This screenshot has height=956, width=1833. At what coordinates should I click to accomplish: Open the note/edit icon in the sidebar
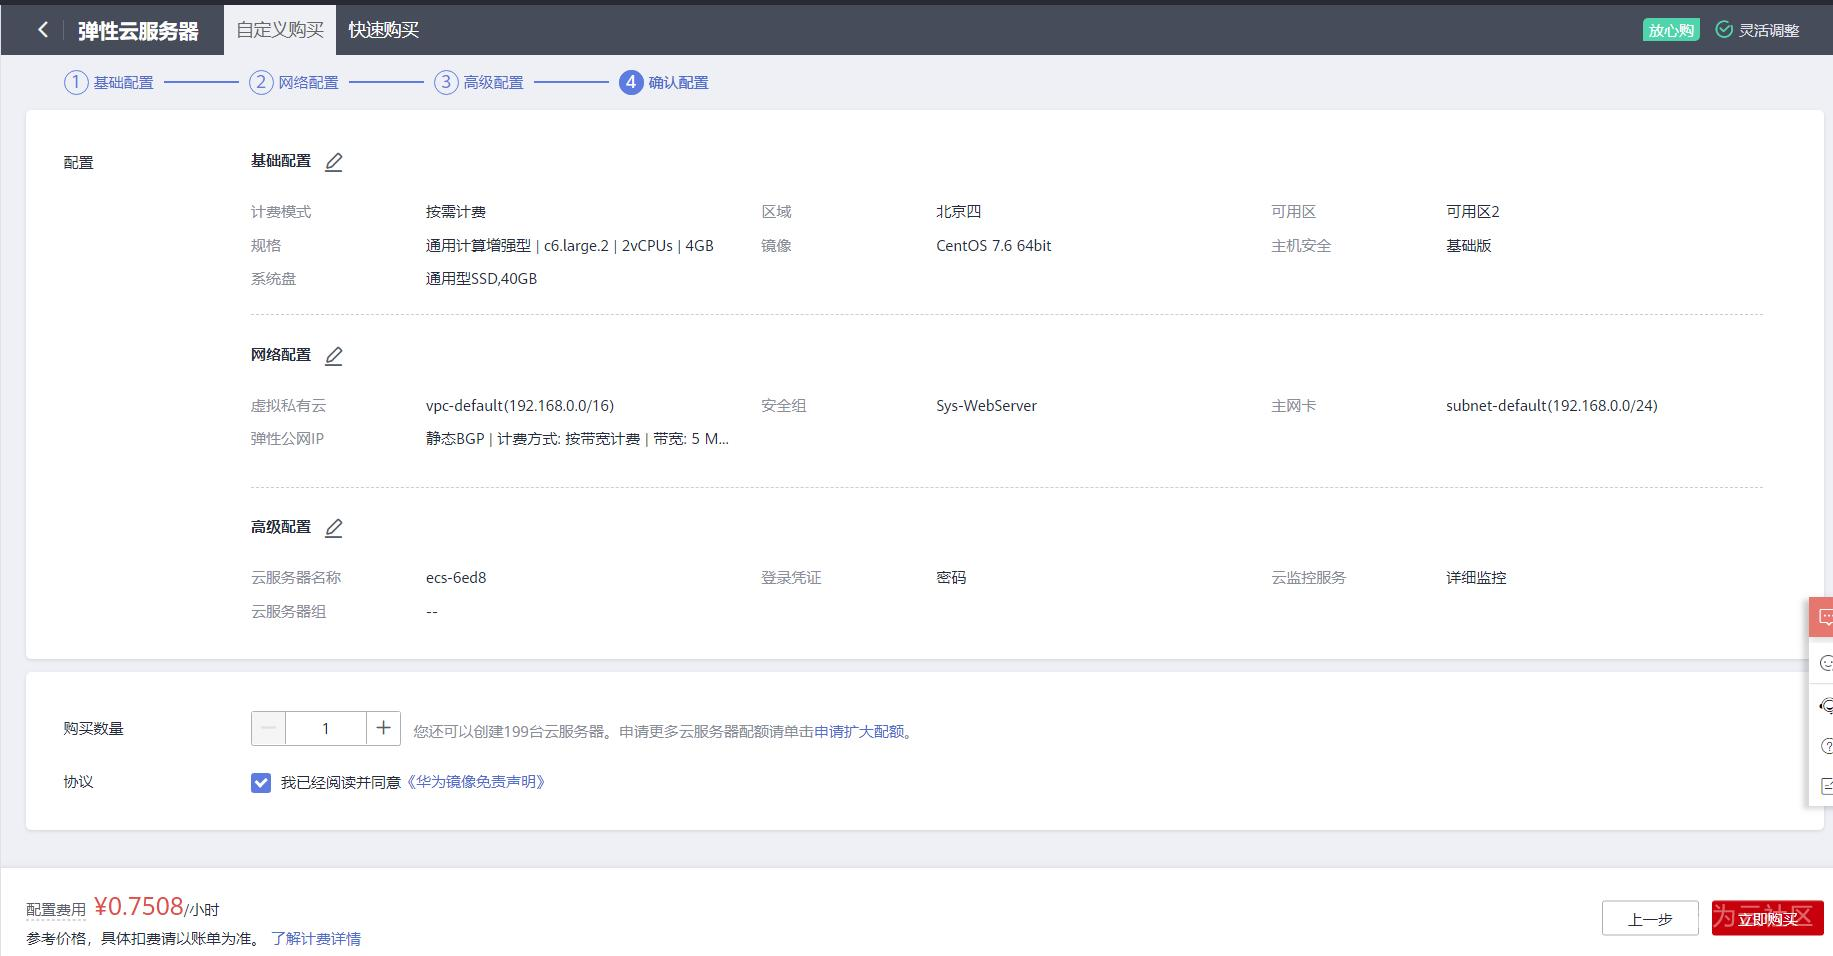tap(1826, 786)
